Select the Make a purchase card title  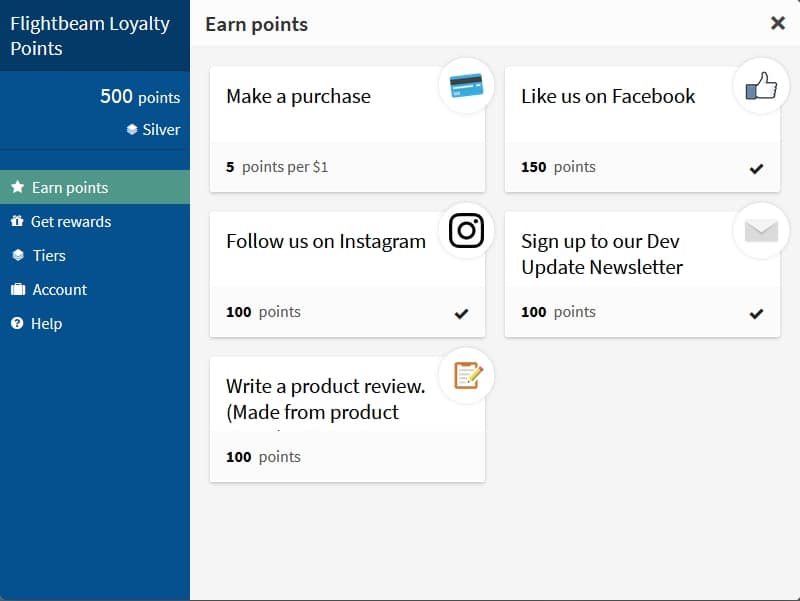(298, 97)
